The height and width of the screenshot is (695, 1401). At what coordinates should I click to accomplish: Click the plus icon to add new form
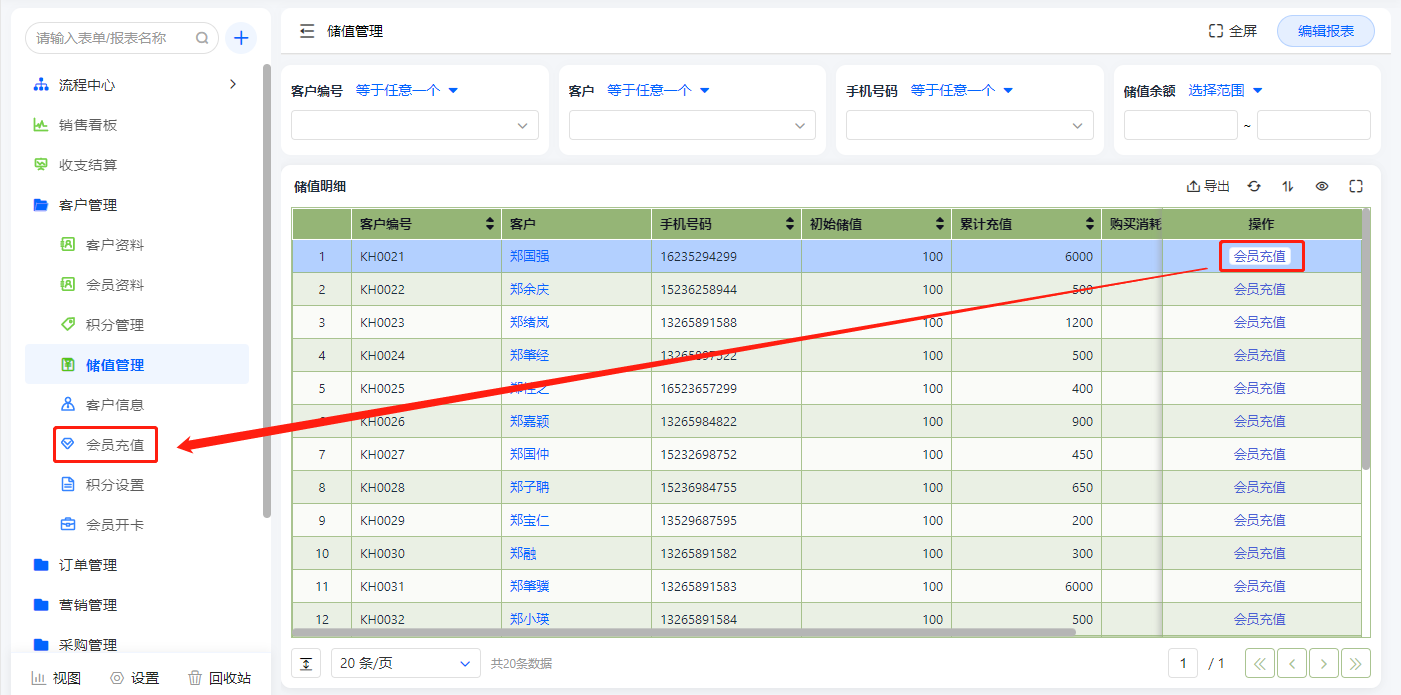(241, 39)
